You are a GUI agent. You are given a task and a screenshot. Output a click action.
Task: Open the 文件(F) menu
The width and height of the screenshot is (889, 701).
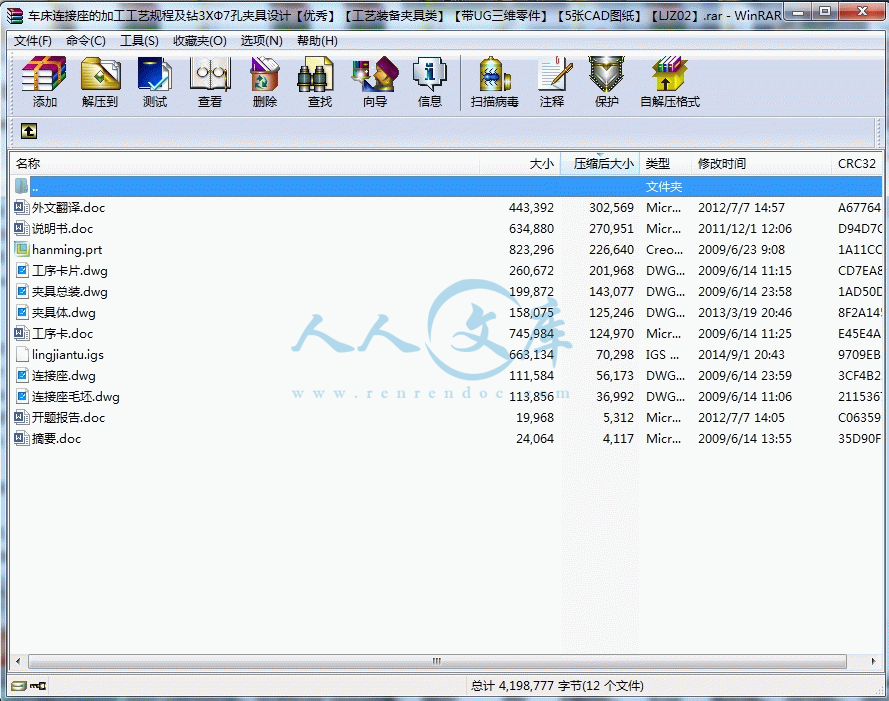point(33,41)
